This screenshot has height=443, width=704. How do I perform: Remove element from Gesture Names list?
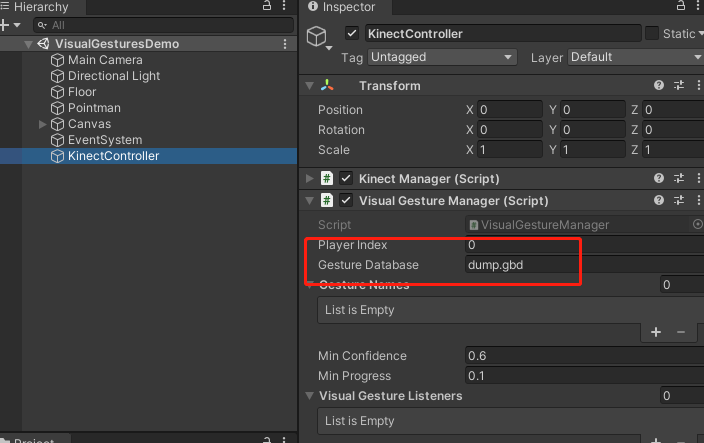681,331
